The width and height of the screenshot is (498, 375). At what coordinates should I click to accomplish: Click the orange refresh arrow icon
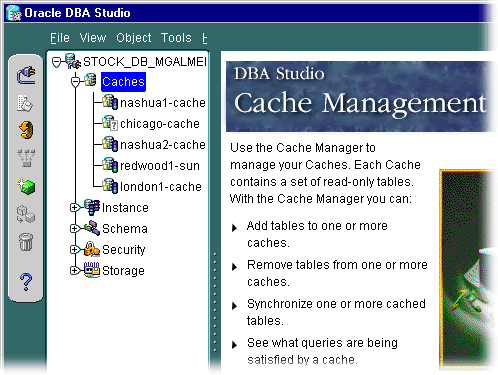point(26,130)
